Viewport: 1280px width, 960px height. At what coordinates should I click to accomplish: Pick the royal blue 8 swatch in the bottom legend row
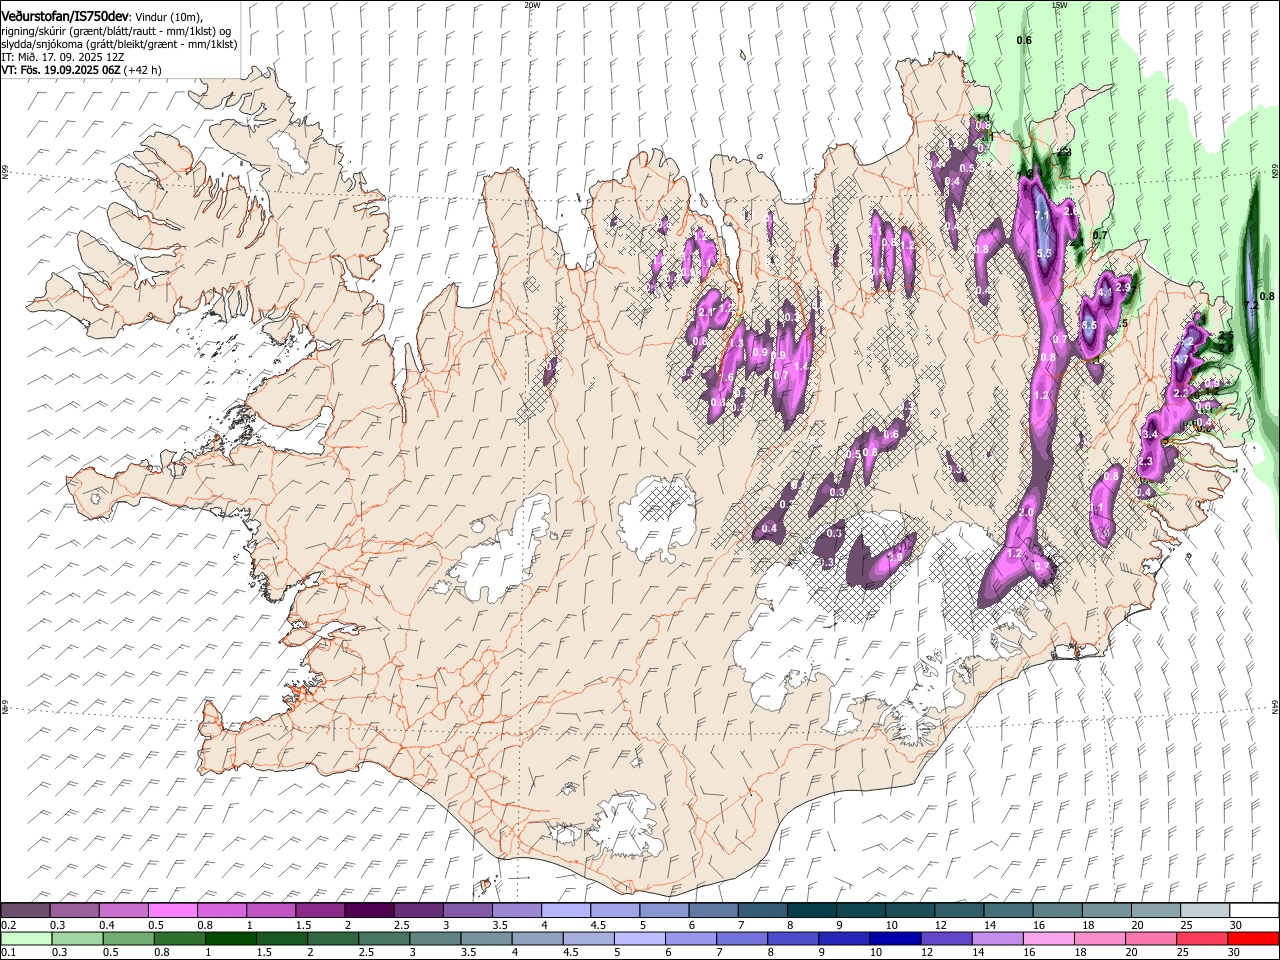pyautogui.click(x=791, y=938)
